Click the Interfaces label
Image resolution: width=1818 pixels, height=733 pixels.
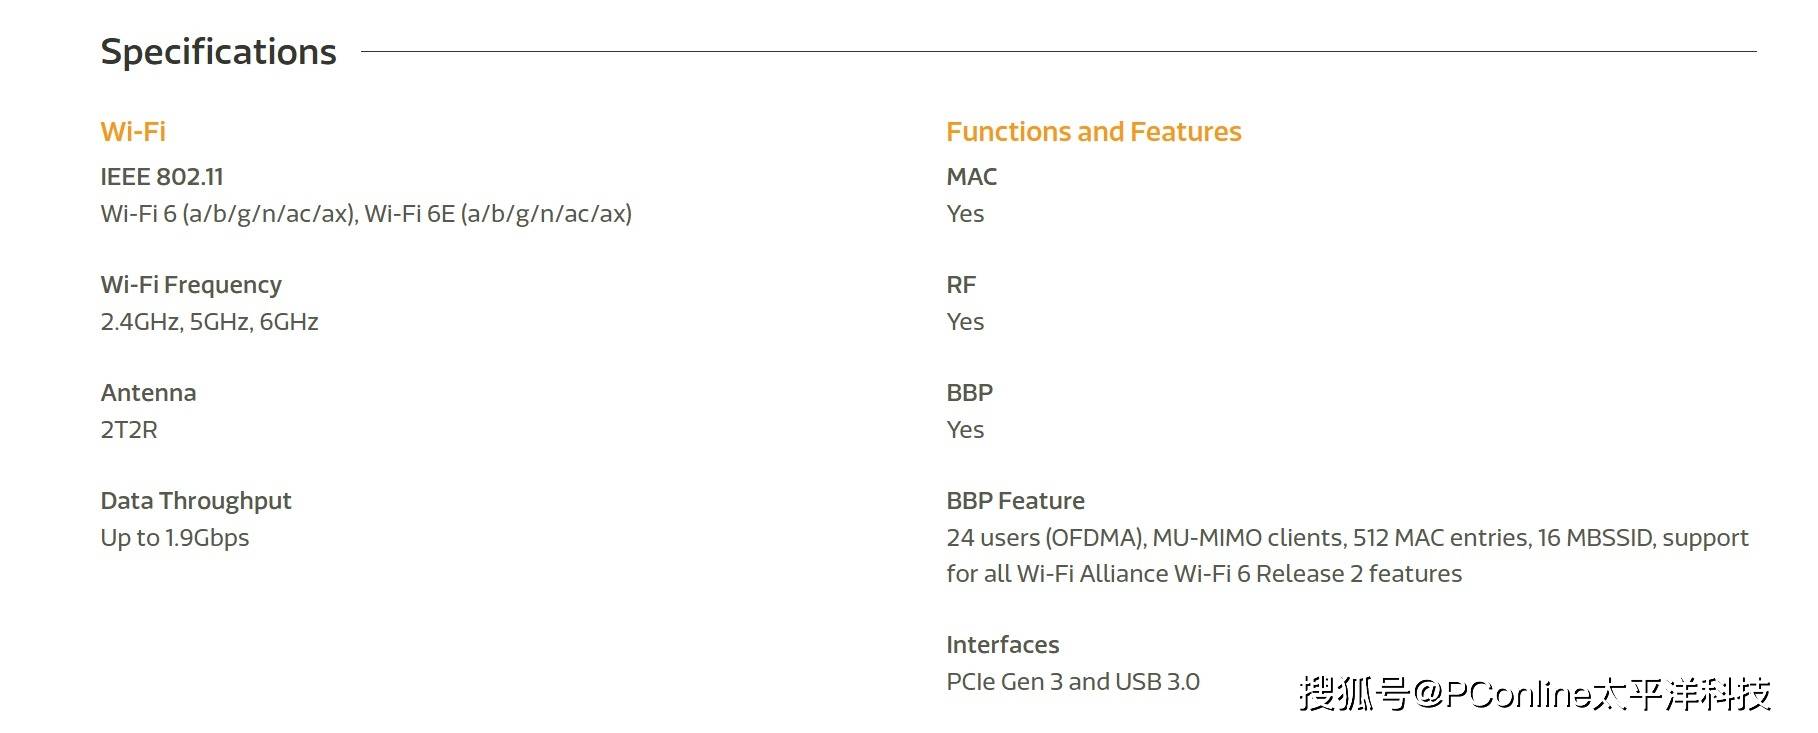coord(1002,645)
